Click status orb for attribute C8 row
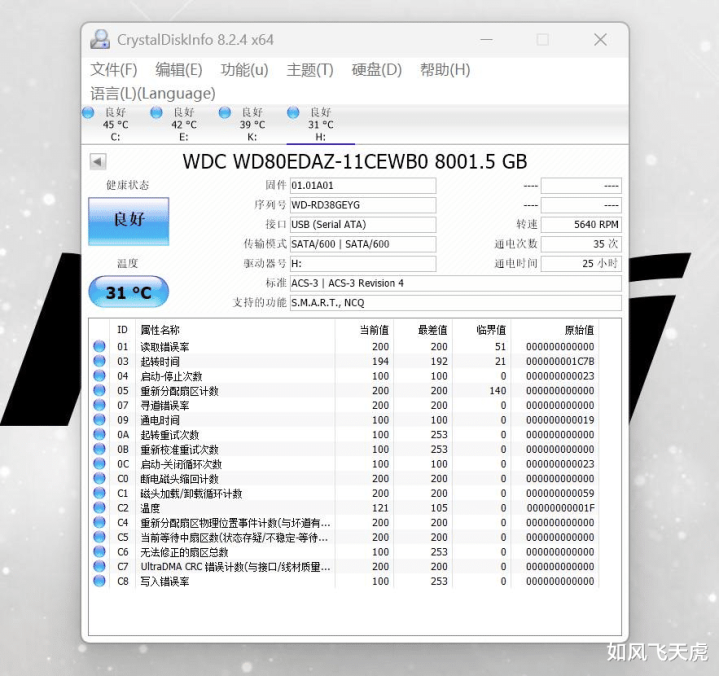Screen dimensions: 719x676 (x=99, y=581)
